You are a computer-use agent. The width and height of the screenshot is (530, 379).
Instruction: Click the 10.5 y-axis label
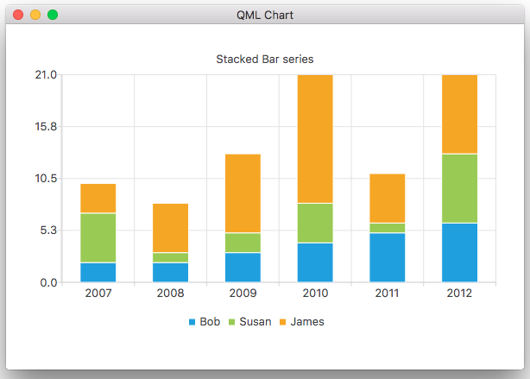coord(46,179)
